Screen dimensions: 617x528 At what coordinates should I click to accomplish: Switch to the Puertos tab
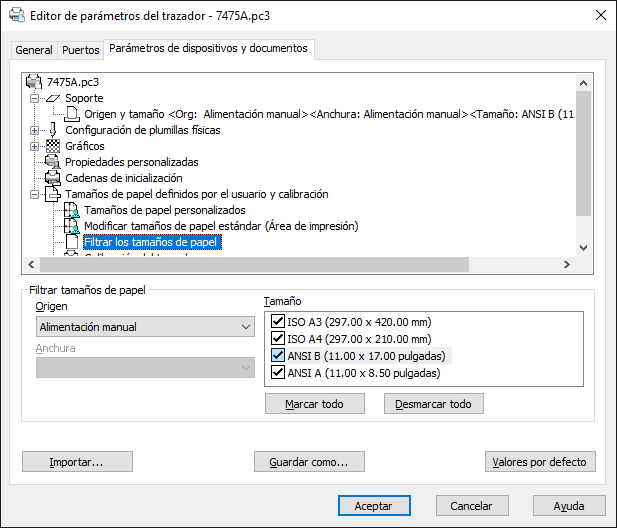tap(81, 50)
